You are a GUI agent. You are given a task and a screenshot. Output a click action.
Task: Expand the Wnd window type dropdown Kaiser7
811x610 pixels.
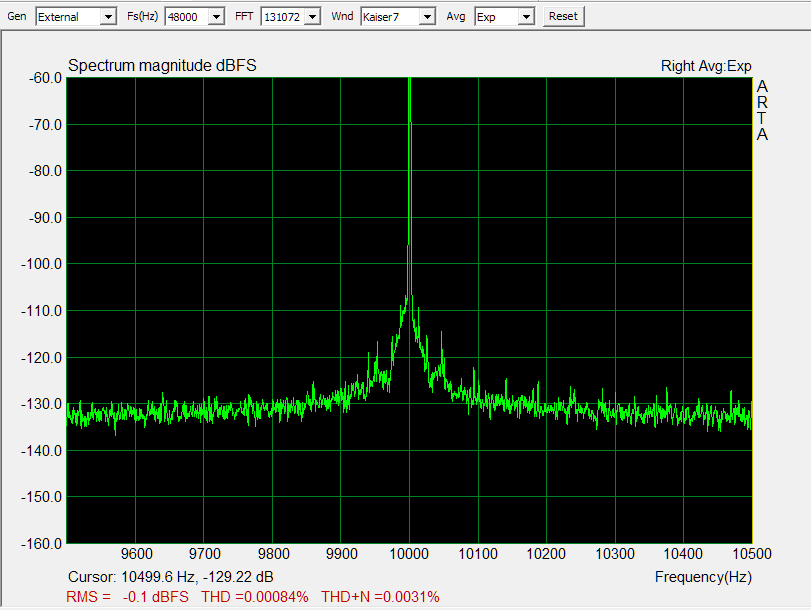click(398, 17)
